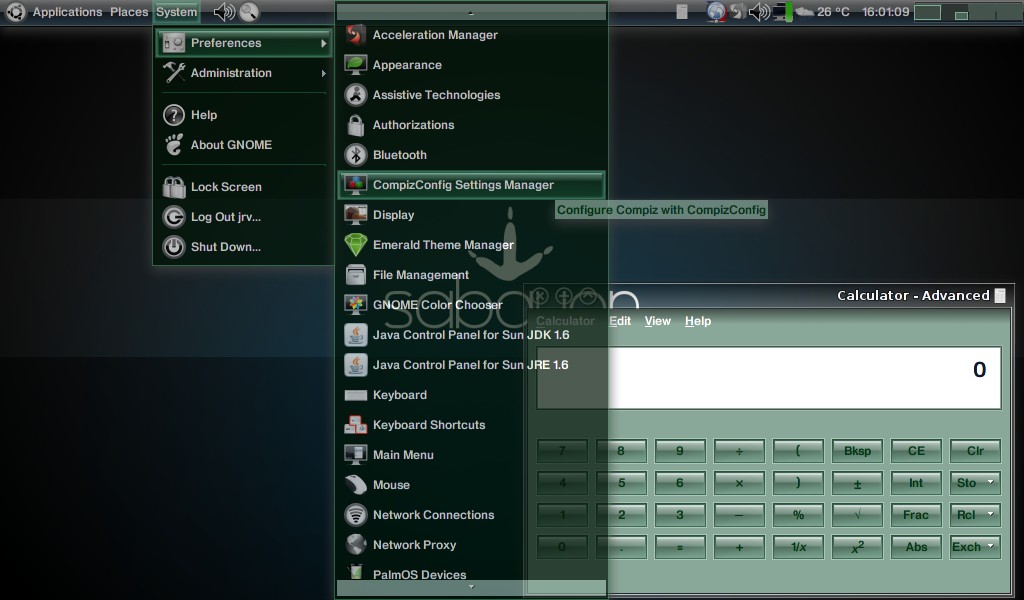
Task: Click the ÷ button in Calculator
Action: click(x=739, y=451)
